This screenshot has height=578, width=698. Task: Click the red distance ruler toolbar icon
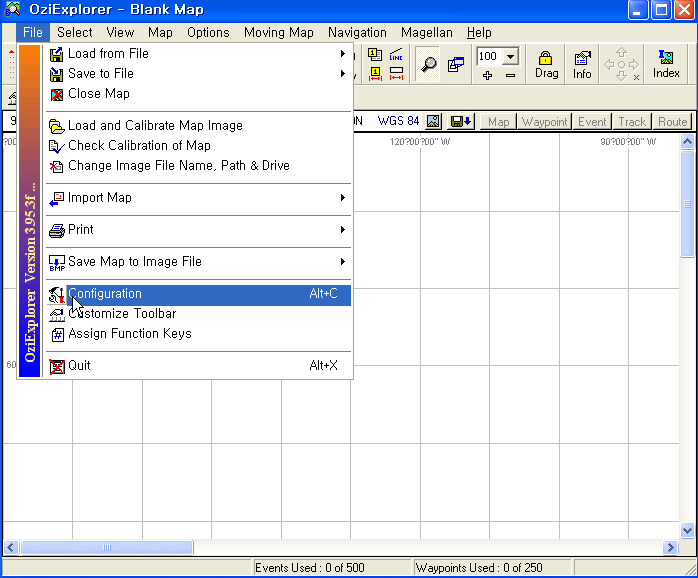[396, 73]
